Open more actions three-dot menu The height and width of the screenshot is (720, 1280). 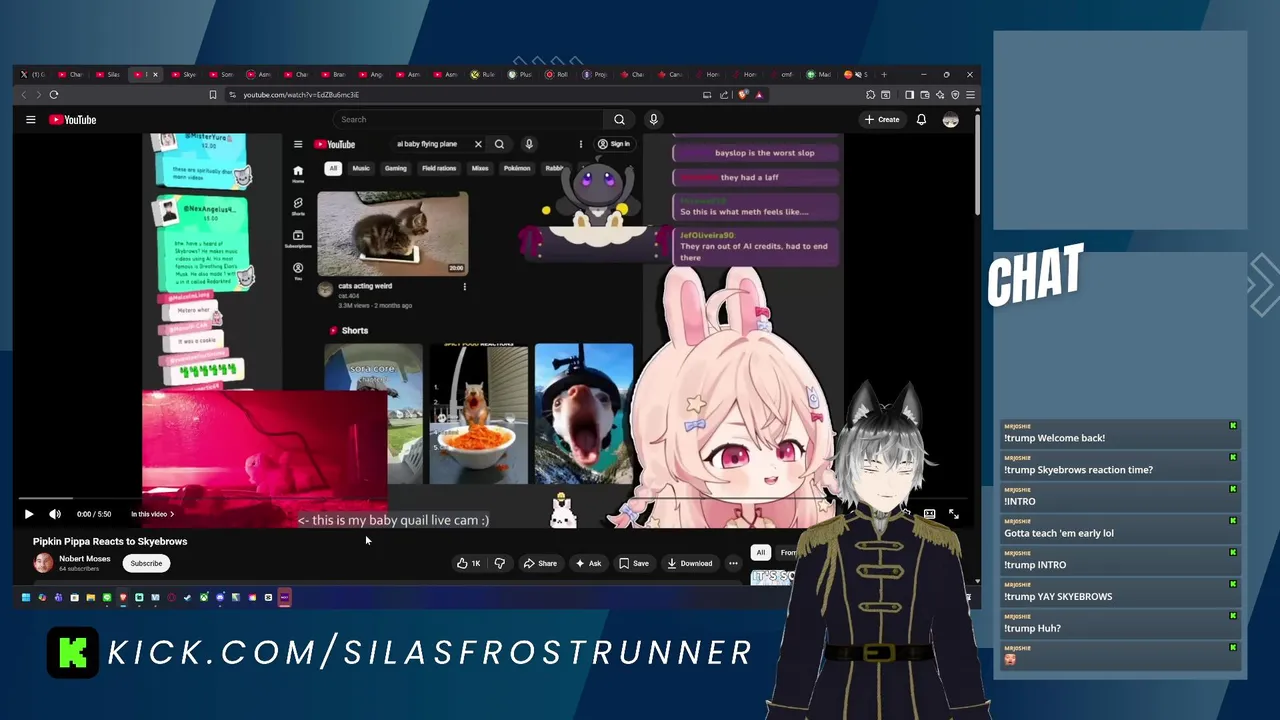click(733, 563)
